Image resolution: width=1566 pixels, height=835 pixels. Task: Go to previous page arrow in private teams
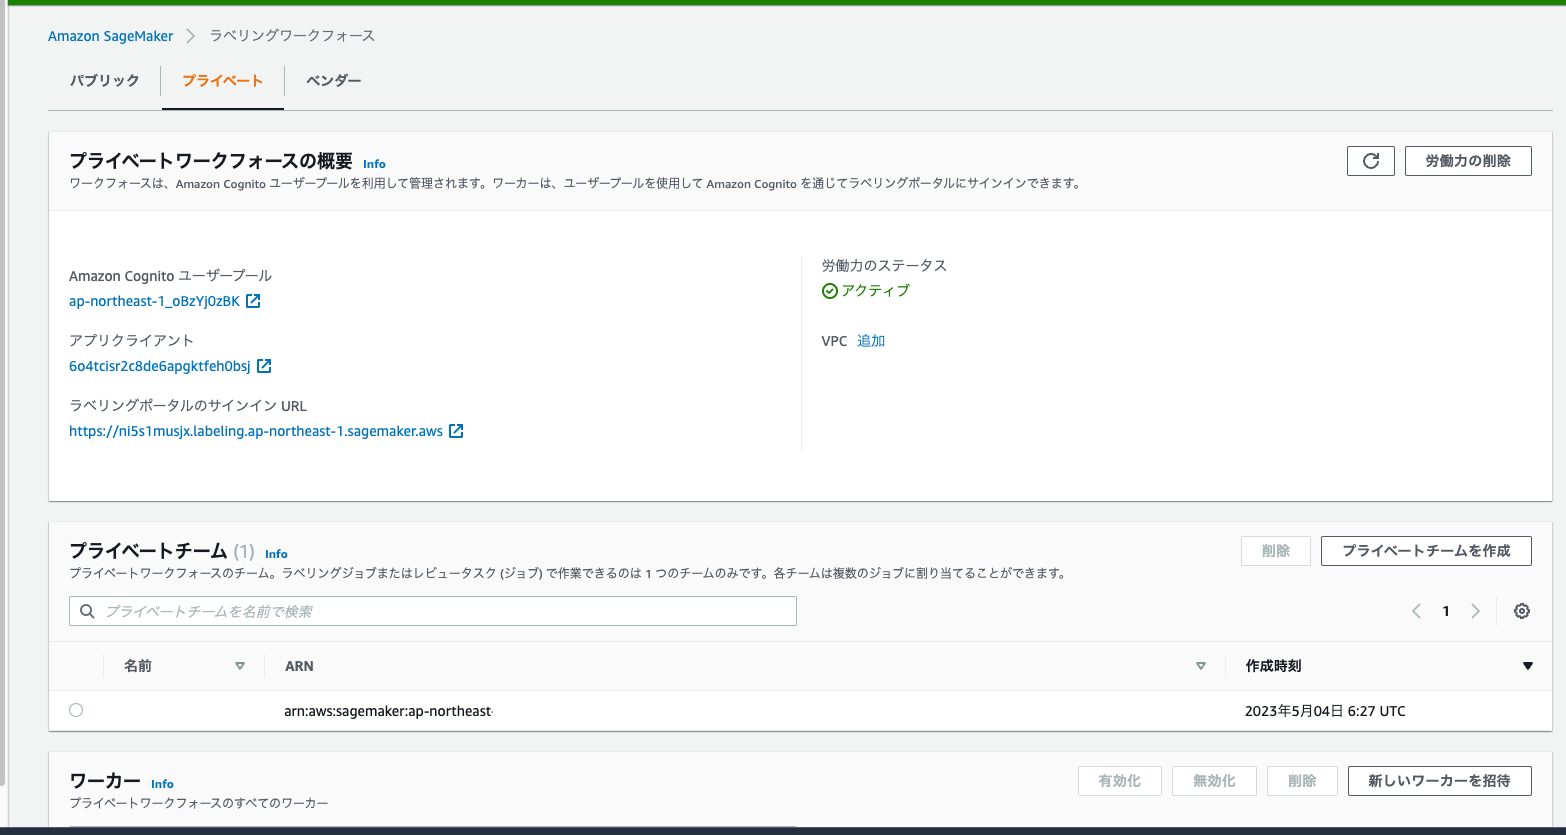click(1416, 611)
